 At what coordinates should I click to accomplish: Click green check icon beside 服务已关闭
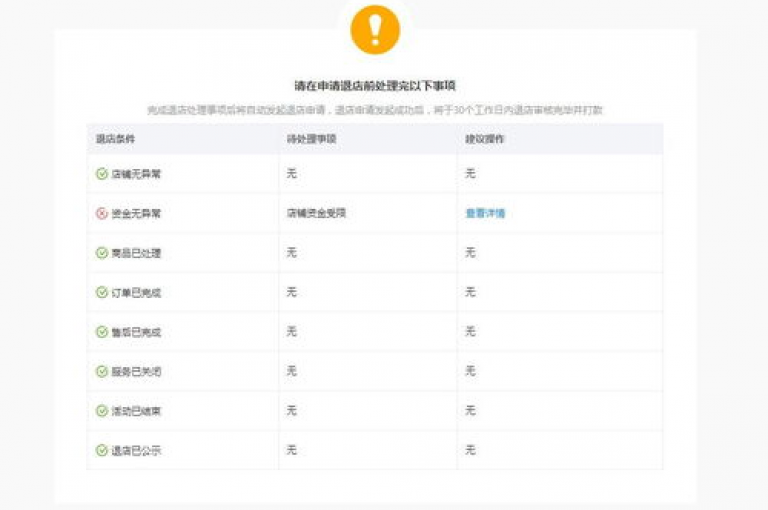click(101, 371)
